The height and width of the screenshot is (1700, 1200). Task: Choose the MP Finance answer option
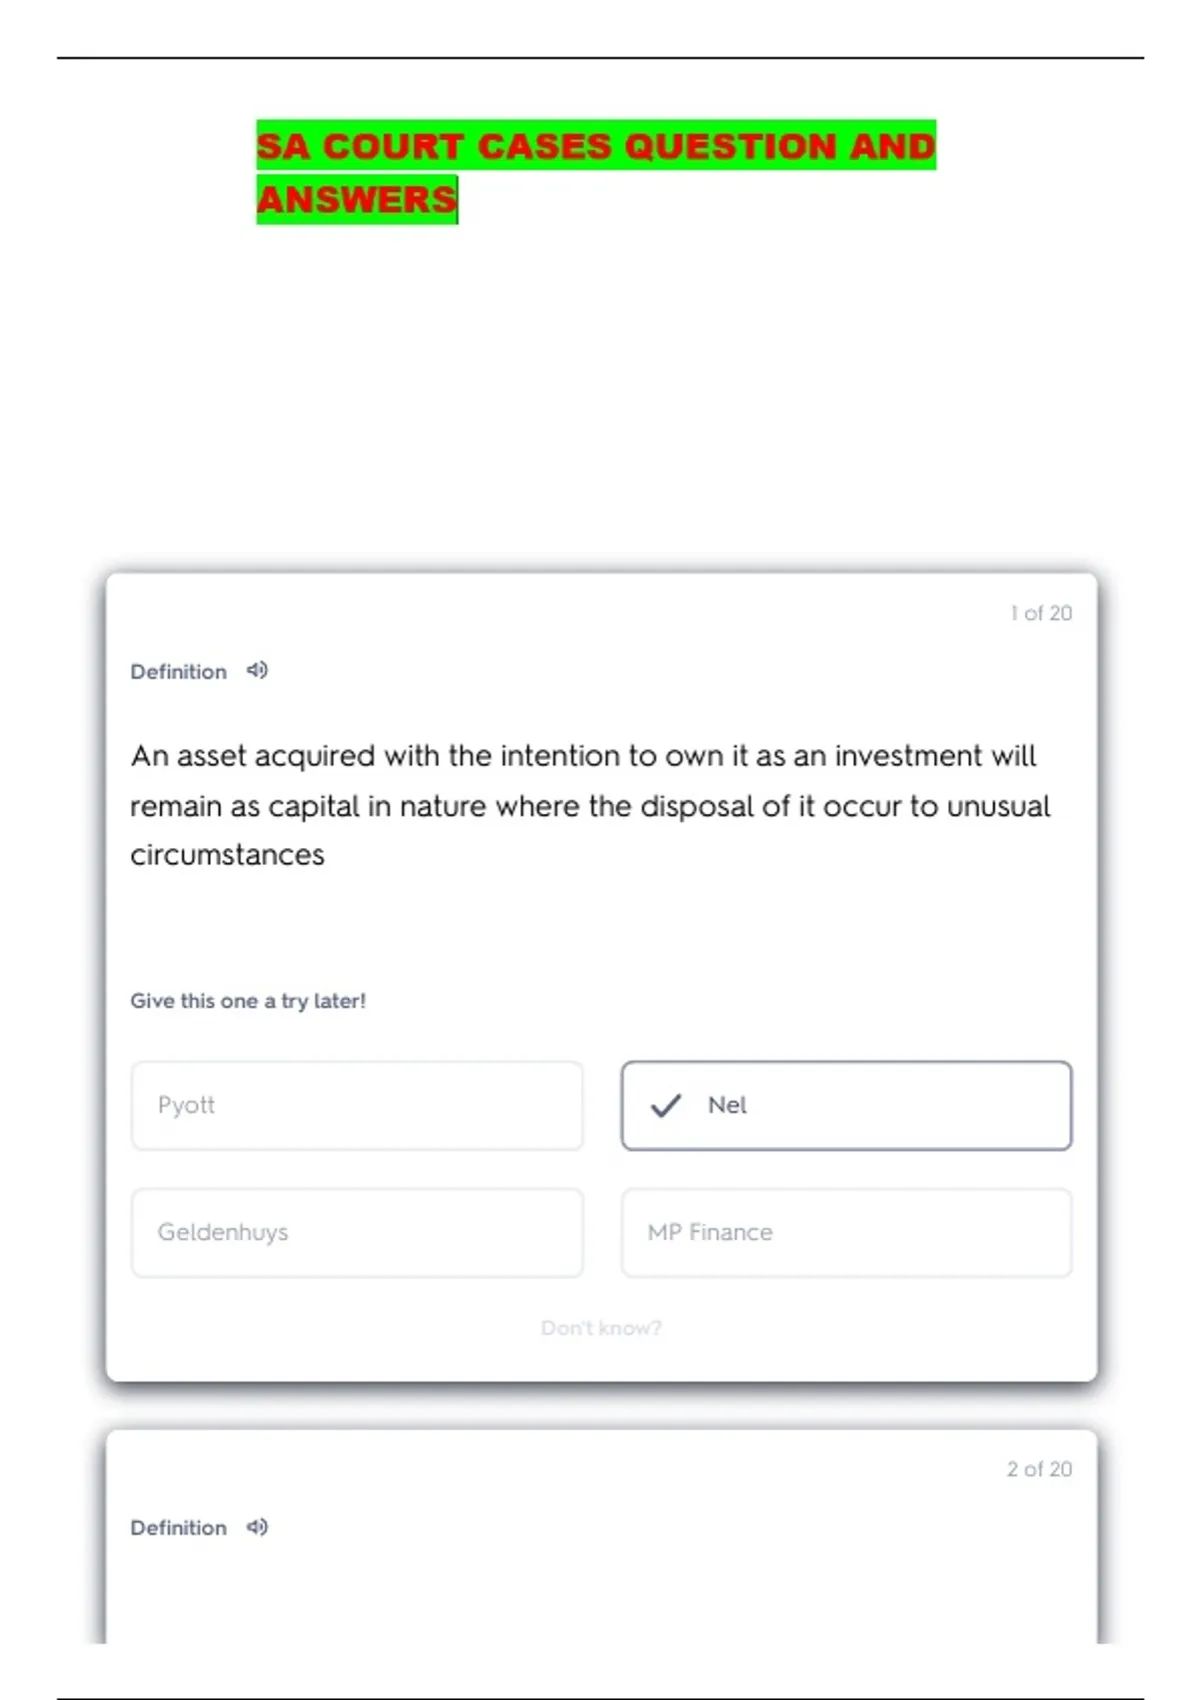tap(846, 1232)
